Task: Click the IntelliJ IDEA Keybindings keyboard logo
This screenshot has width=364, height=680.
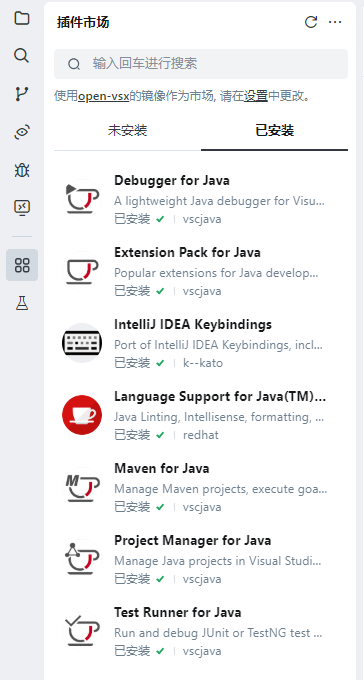Action: point(82,343)
